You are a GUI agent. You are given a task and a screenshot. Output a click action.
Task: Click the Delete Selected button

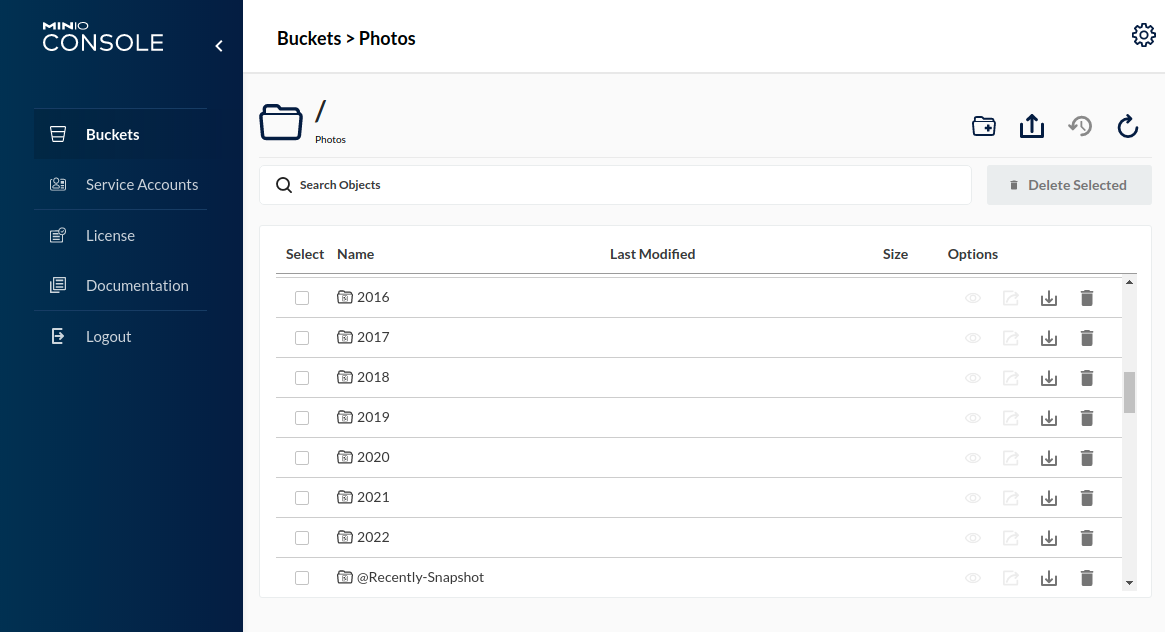click(x=1069, y=184)
